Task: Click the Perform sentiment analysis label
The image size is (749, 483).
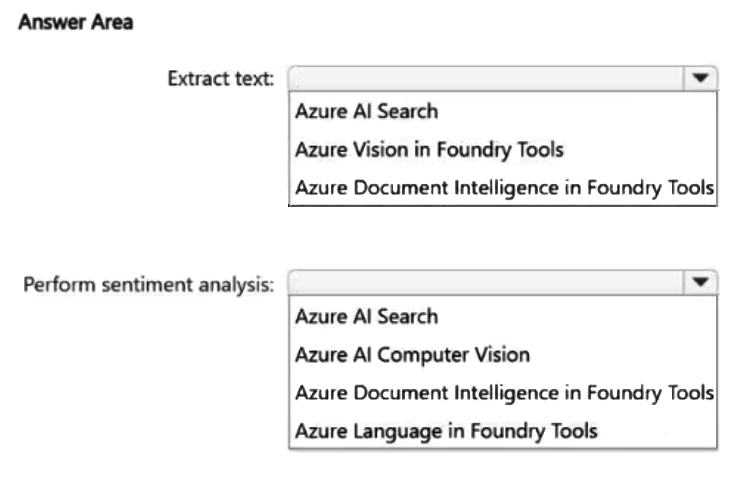Action: pos(149,285)
